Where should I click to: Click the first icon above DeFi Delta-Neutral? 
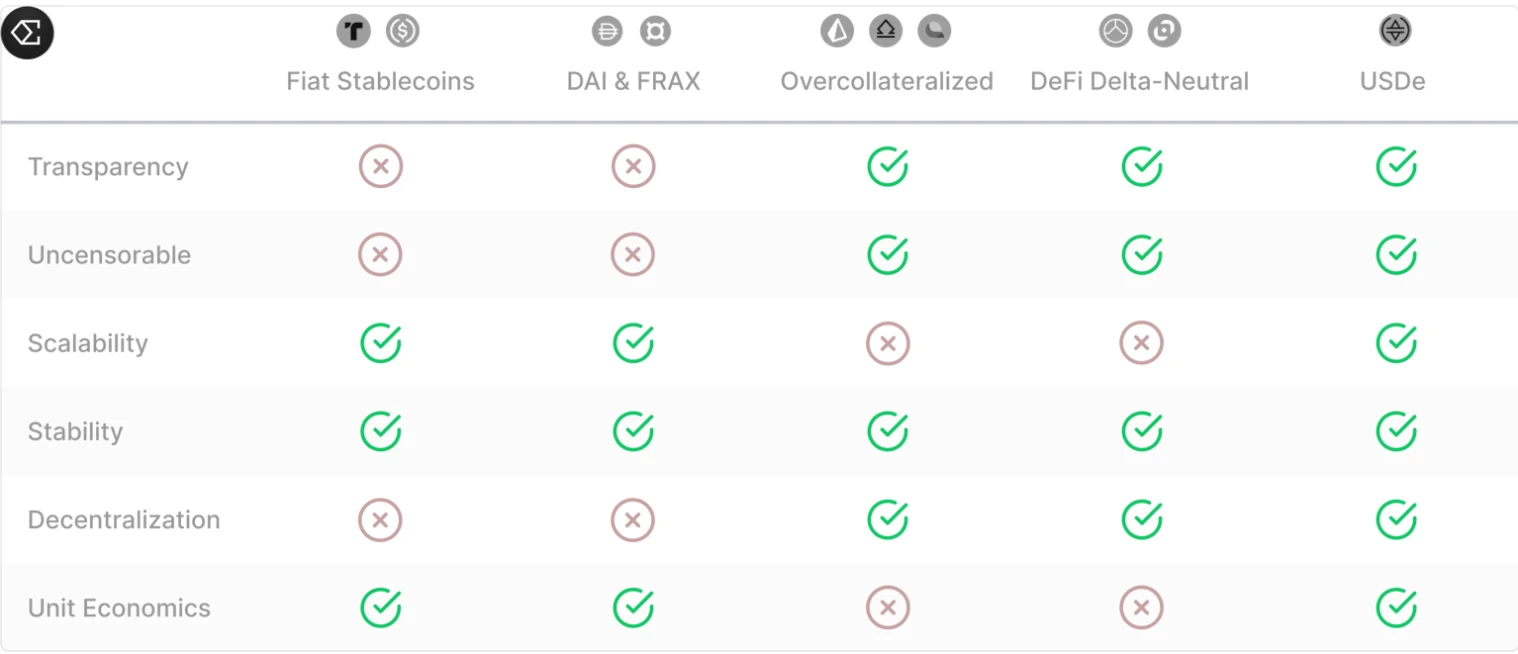point(1115,32)
